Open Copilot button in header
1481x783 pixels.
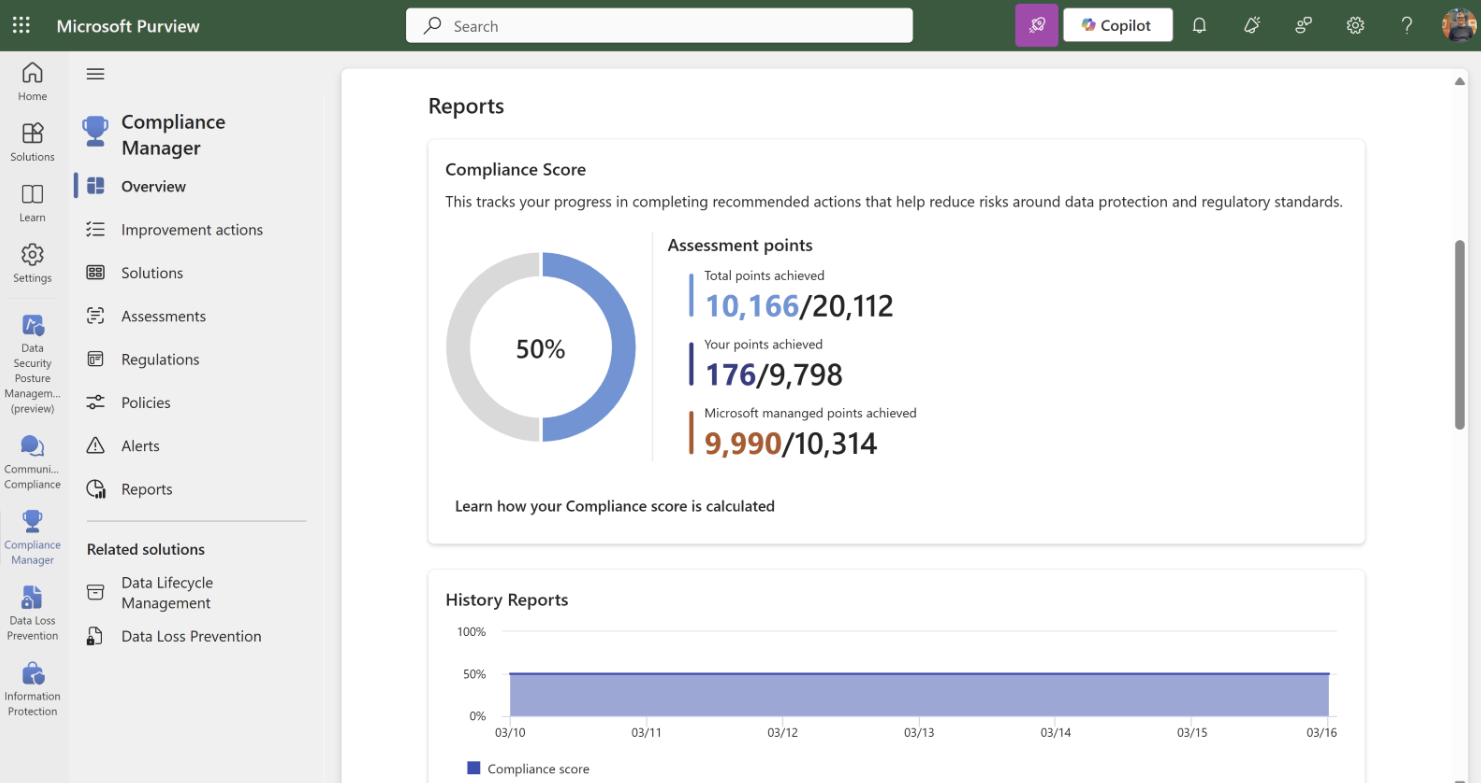click(x=1117, y=26)
